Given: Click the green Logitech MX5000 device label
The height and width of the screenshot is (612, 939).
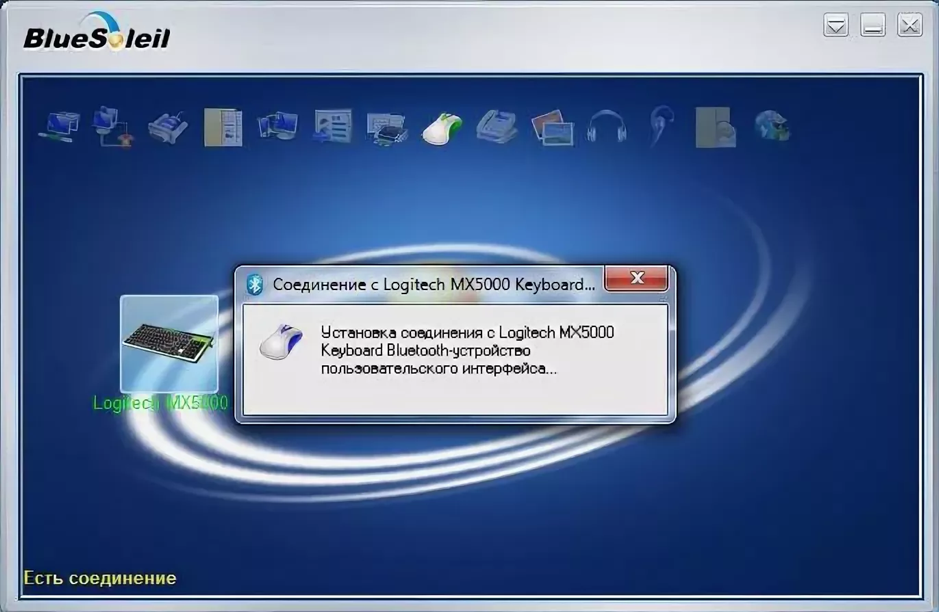Looking at the screenshot, I should point(160,403).
